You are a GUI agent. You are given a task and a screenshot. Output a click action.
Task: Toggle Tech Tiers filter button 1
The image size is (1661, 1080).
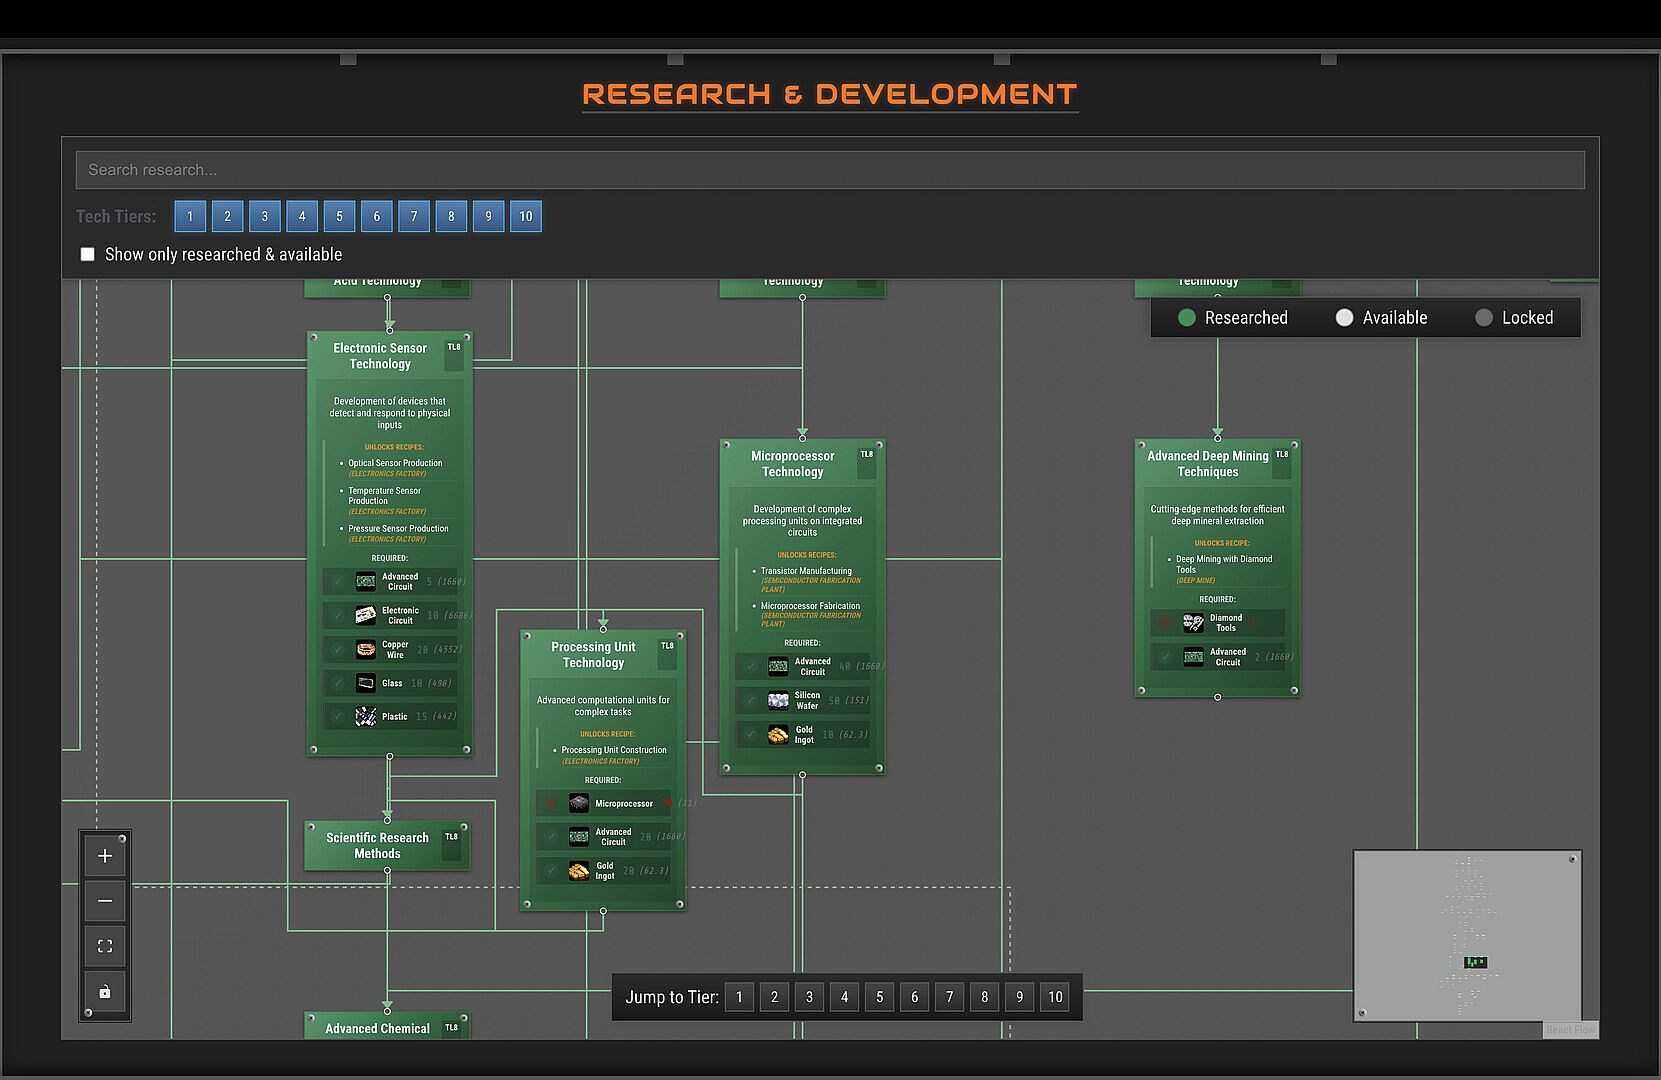(x=190, y=217)
